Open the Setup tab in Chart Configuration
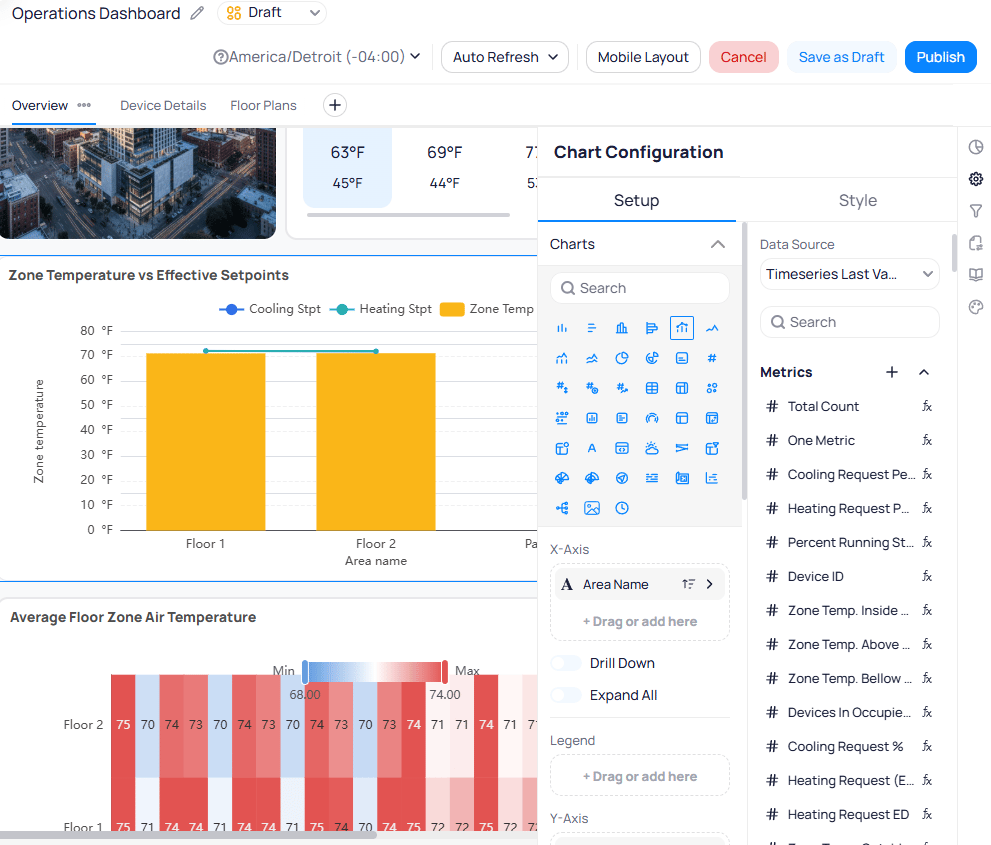 coord(636,200)
